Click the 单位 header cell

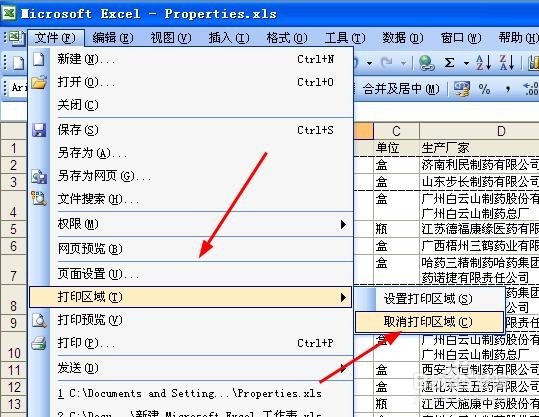click(396, 148)
